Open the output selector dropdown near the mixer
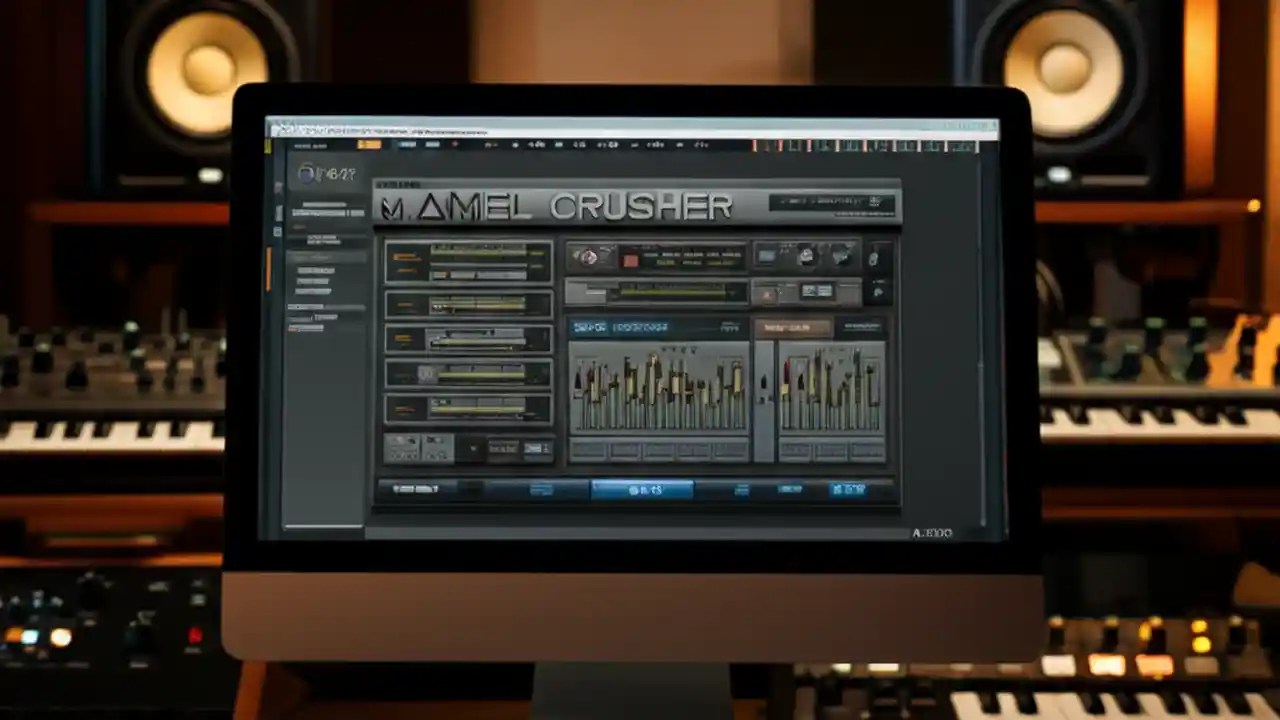Viewport: 1280px width, 720px height. pyautogui.click(x=795, y=326)
